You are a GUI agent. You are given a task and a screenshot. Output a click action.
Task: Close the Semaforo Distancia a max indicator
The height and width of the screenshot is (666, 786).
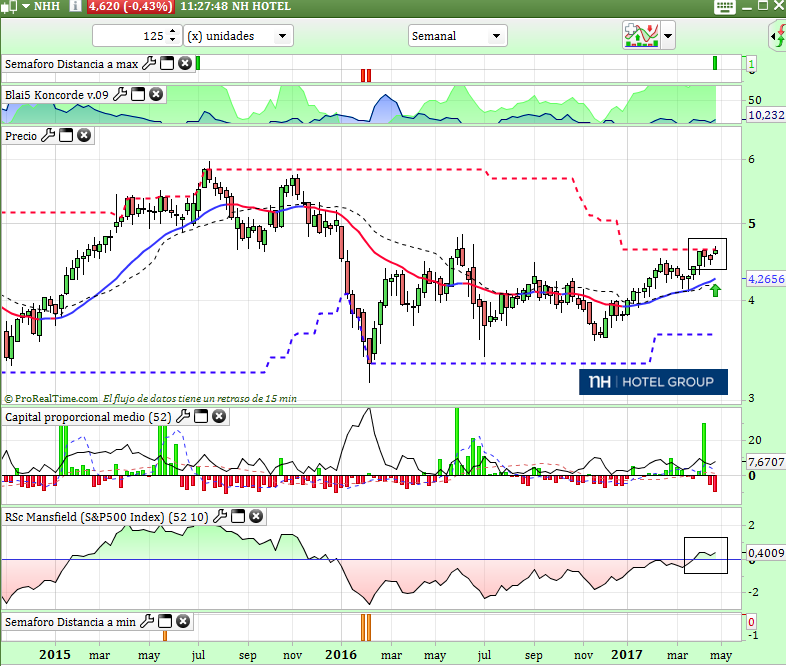click(x=185, y=63)
